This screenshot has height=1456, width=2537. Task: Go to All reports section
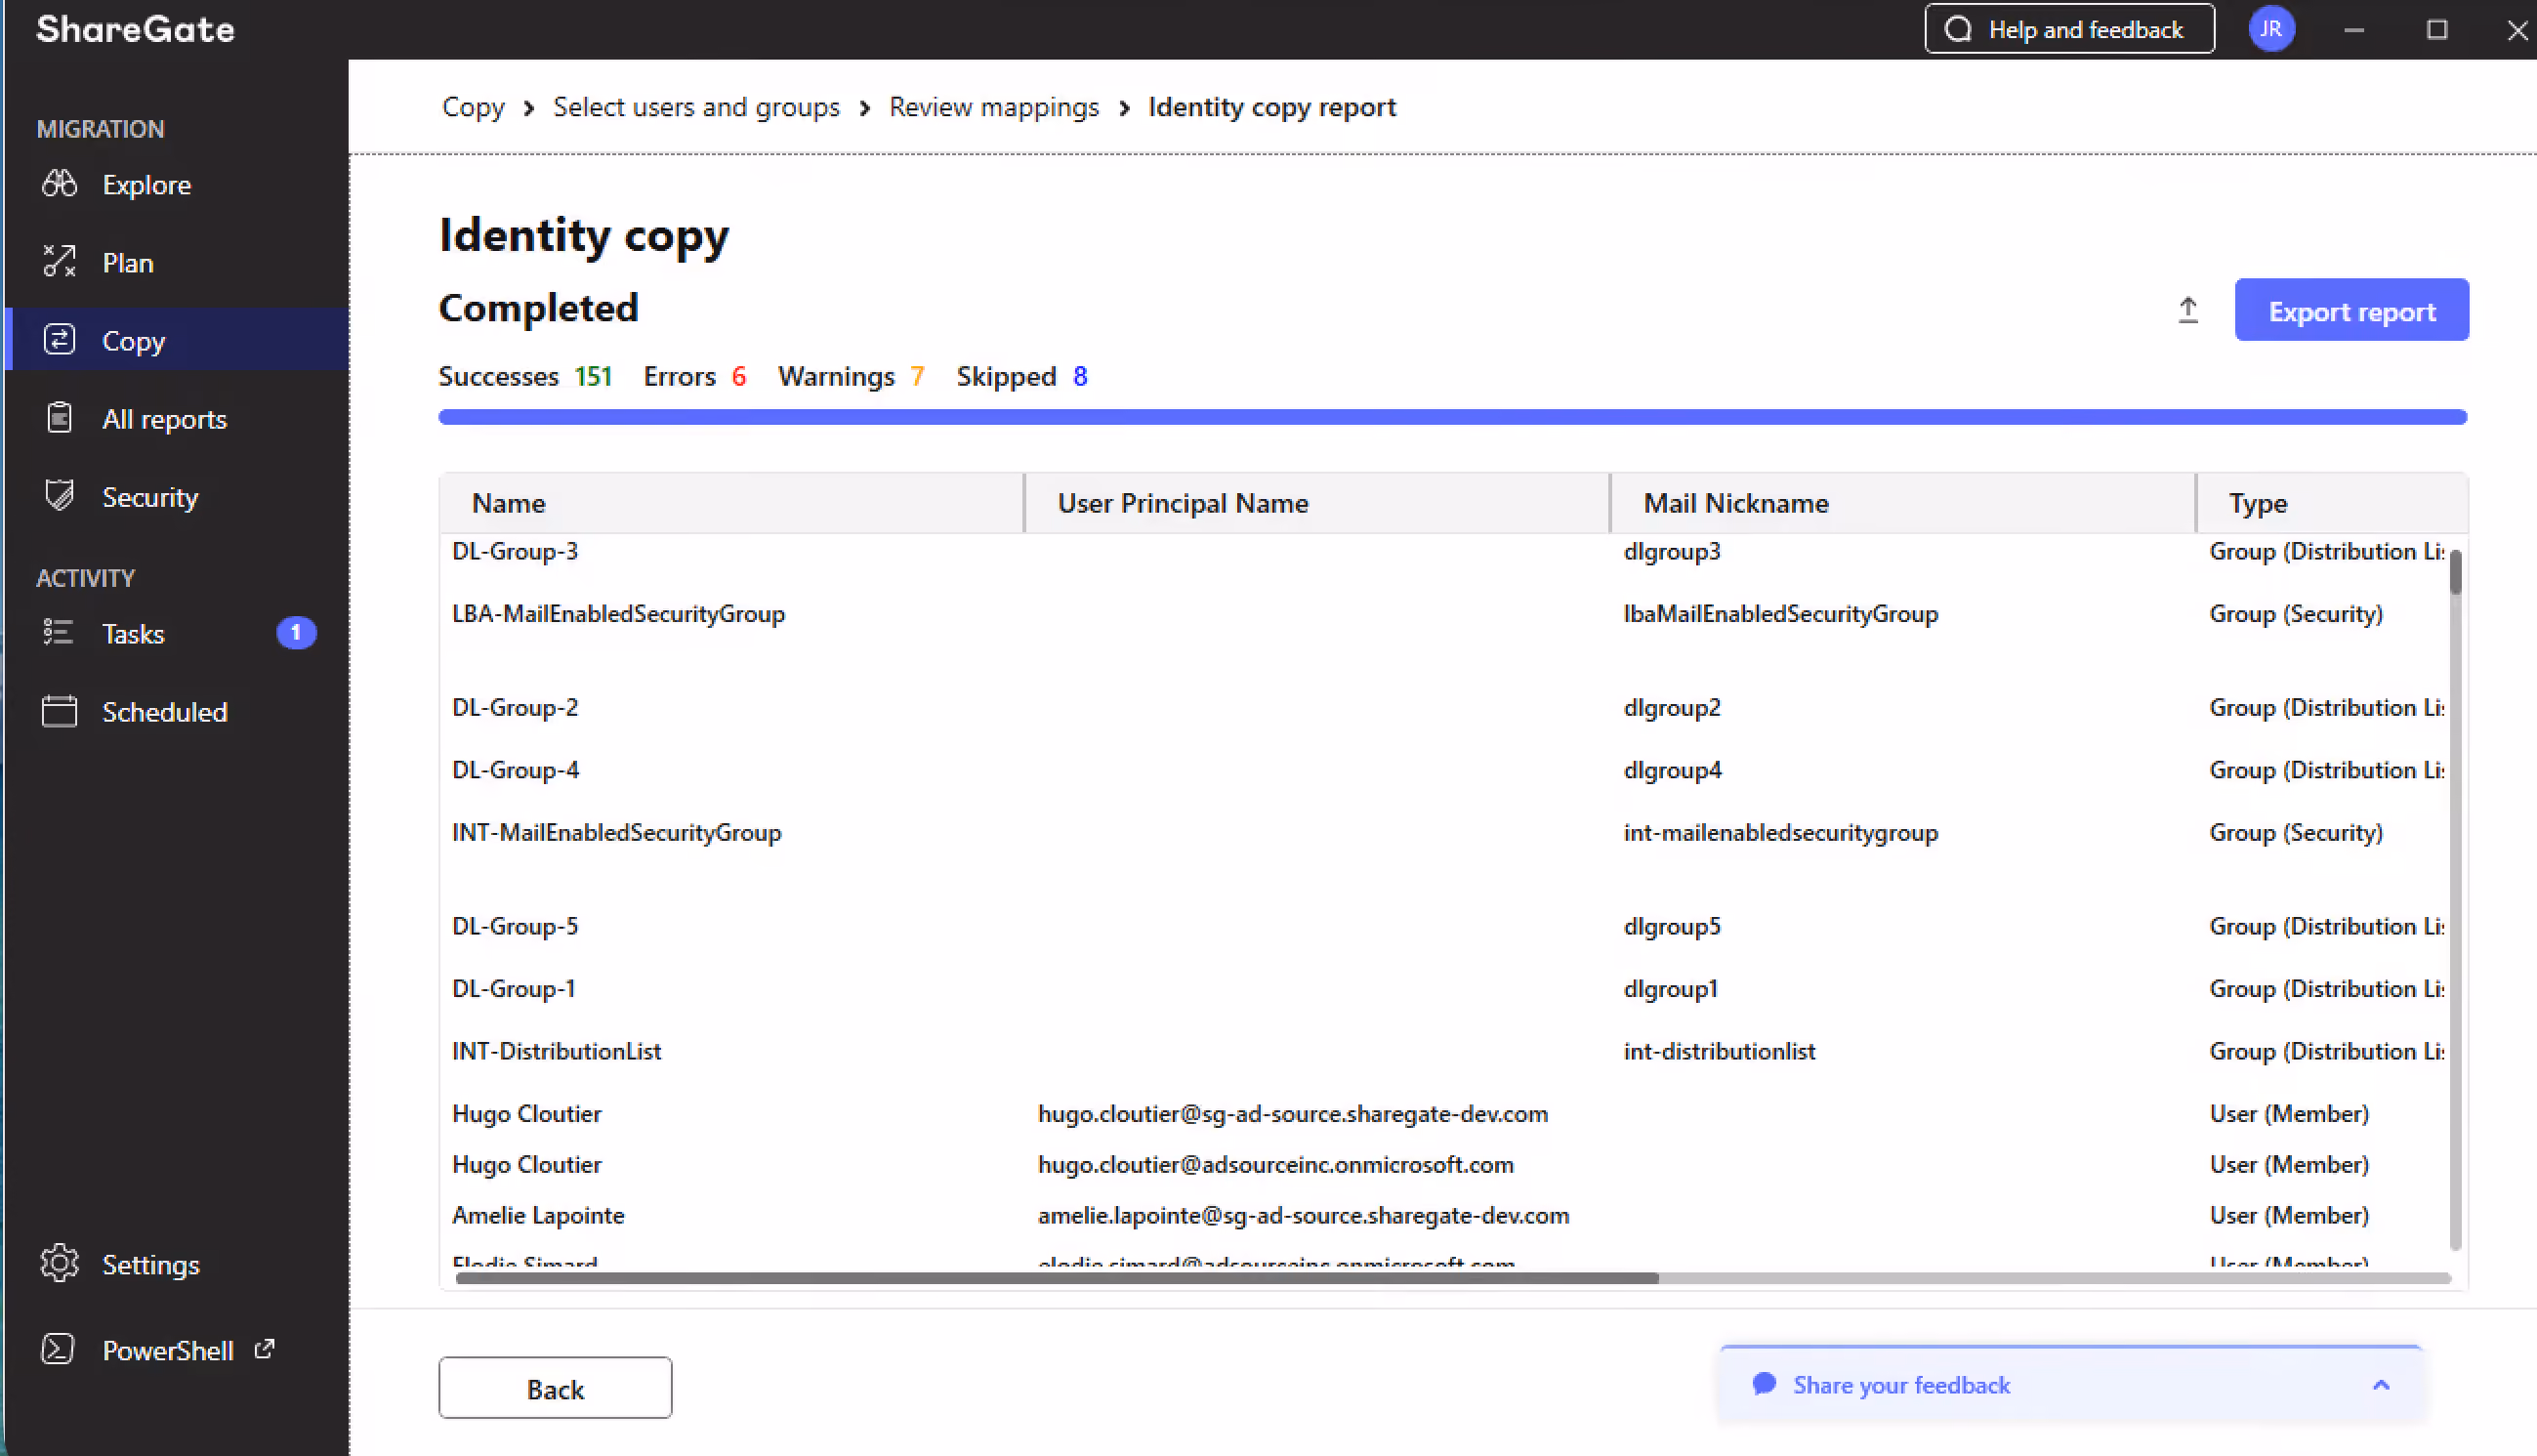coord(177,418)
